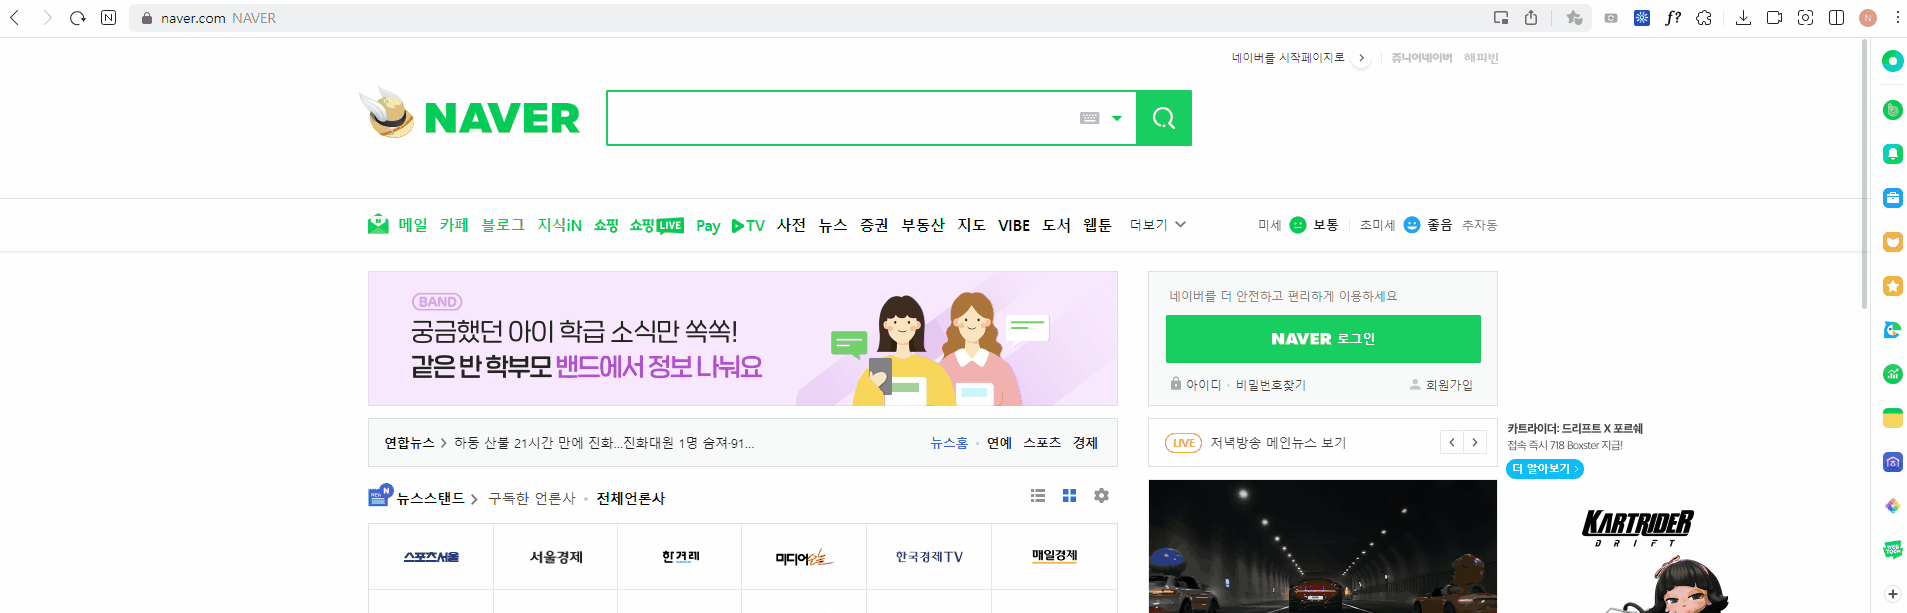1907x613 pixels.
Task: Open the on-screen keyboard icon in search box
Action: click(x=1090, y=118)
